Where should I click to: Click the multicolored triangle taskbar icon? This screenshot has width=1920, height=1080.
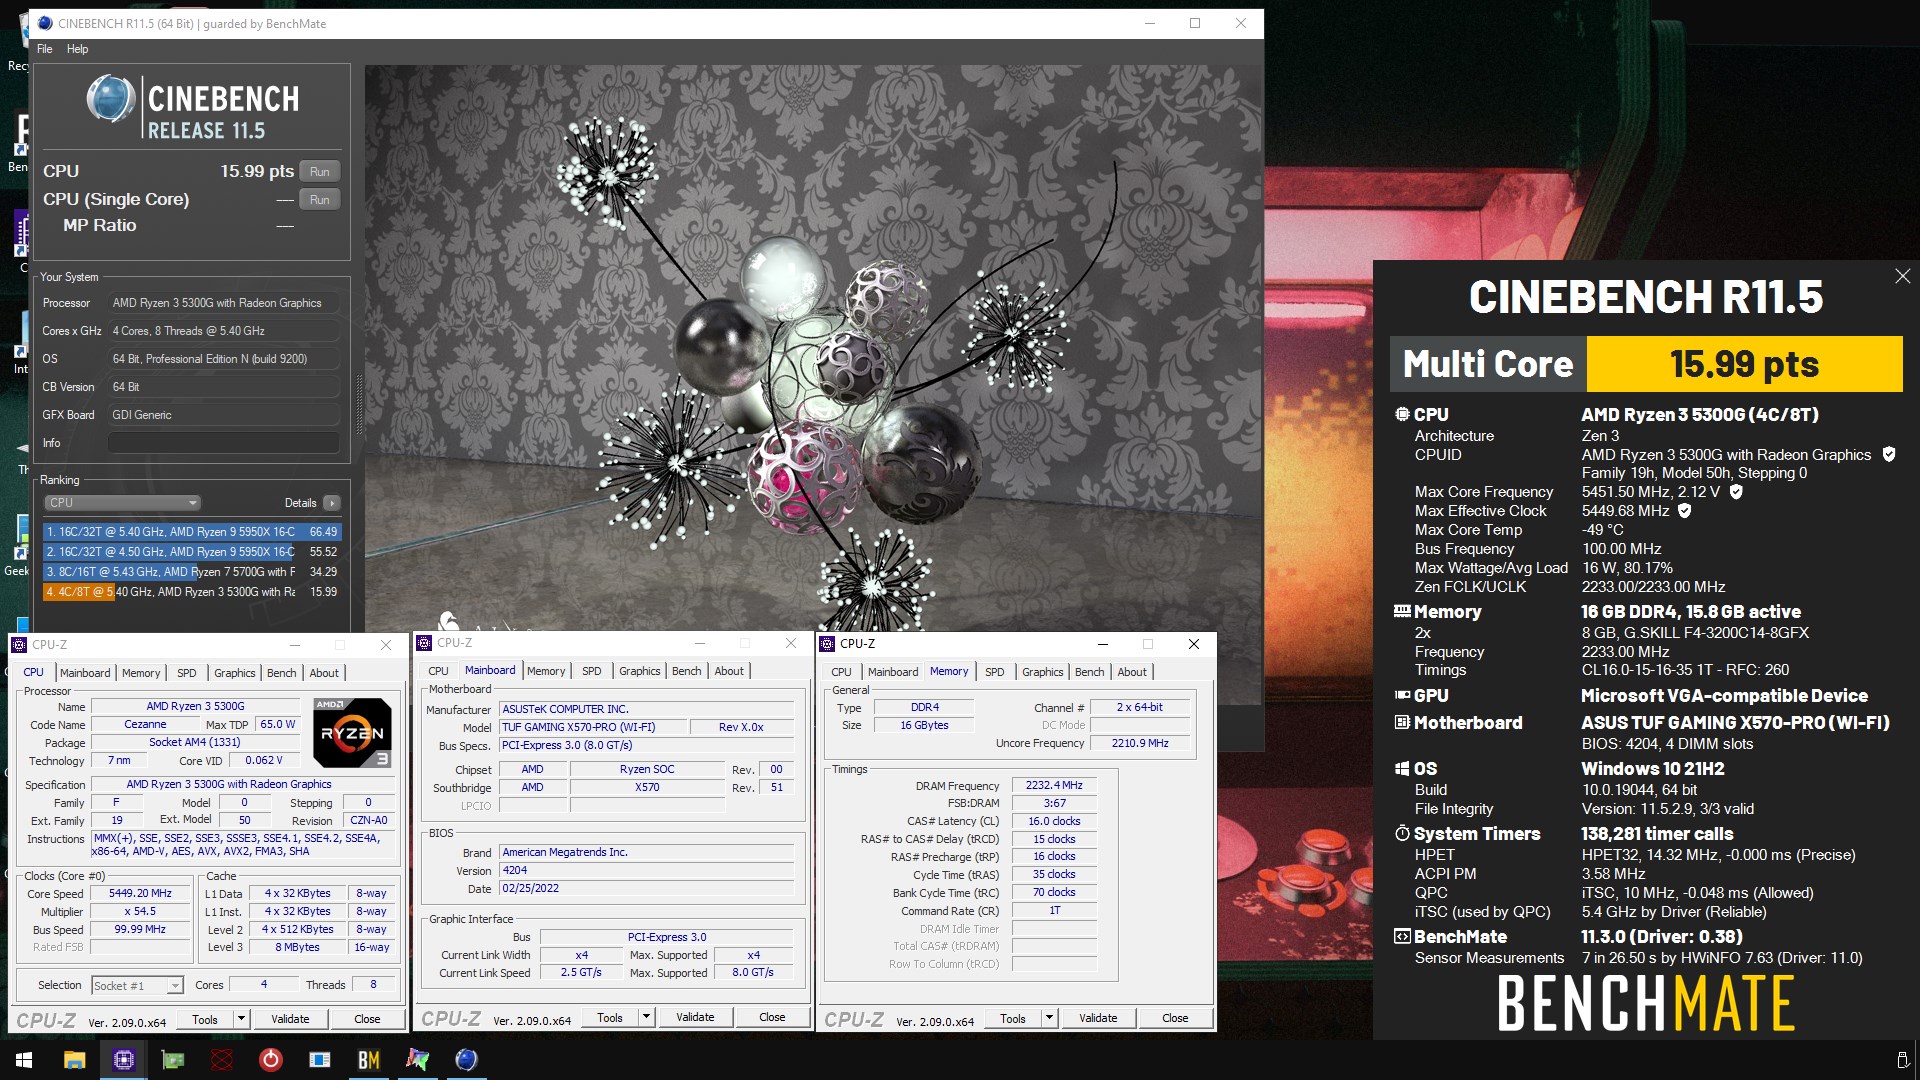(418, 1060)
